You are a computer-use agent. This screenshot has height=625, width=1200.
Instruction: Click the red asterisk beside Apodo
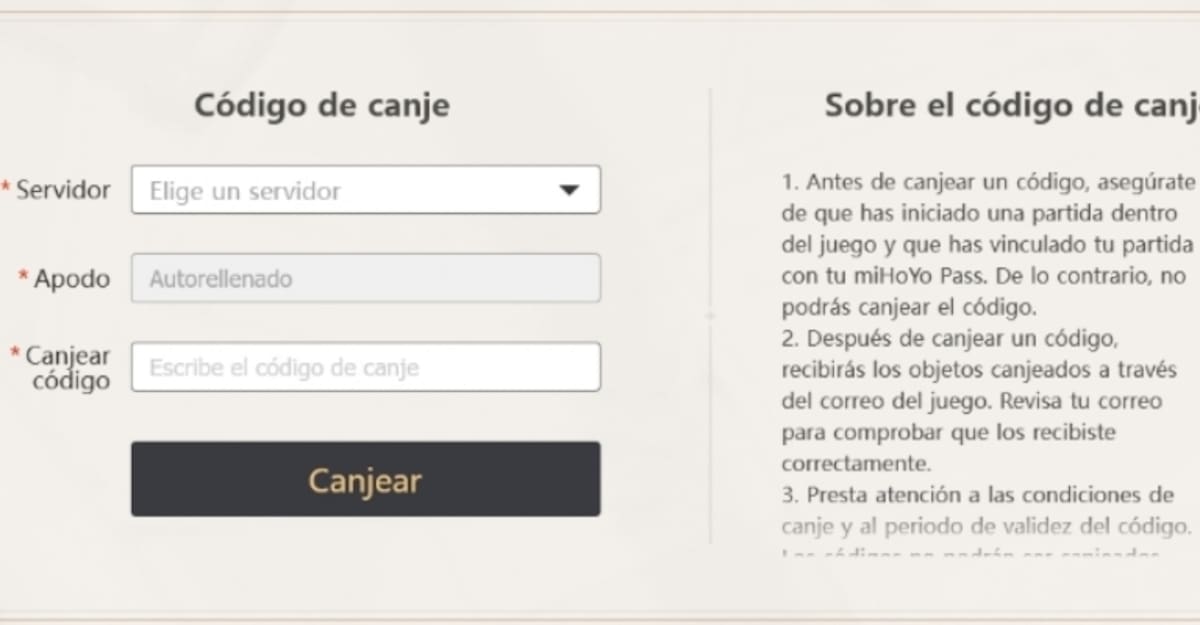23,276
